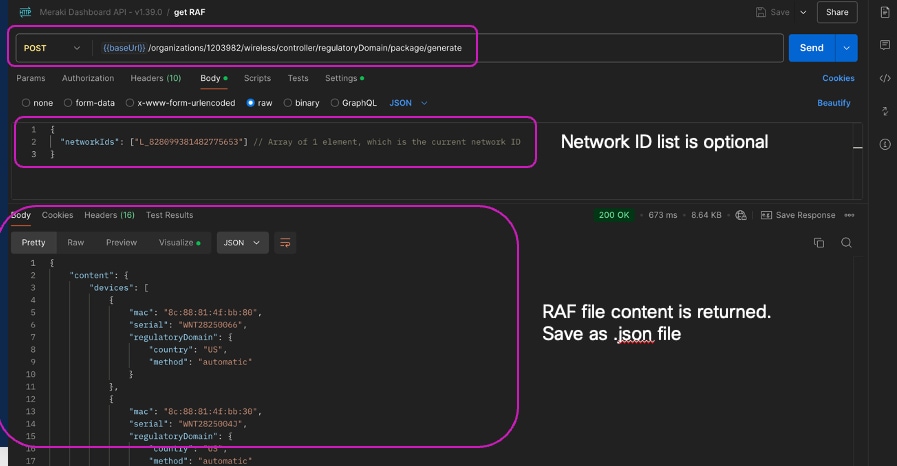
Task: Open the Scripts tab
Action: pyautogui.click(x=257, y=78)
